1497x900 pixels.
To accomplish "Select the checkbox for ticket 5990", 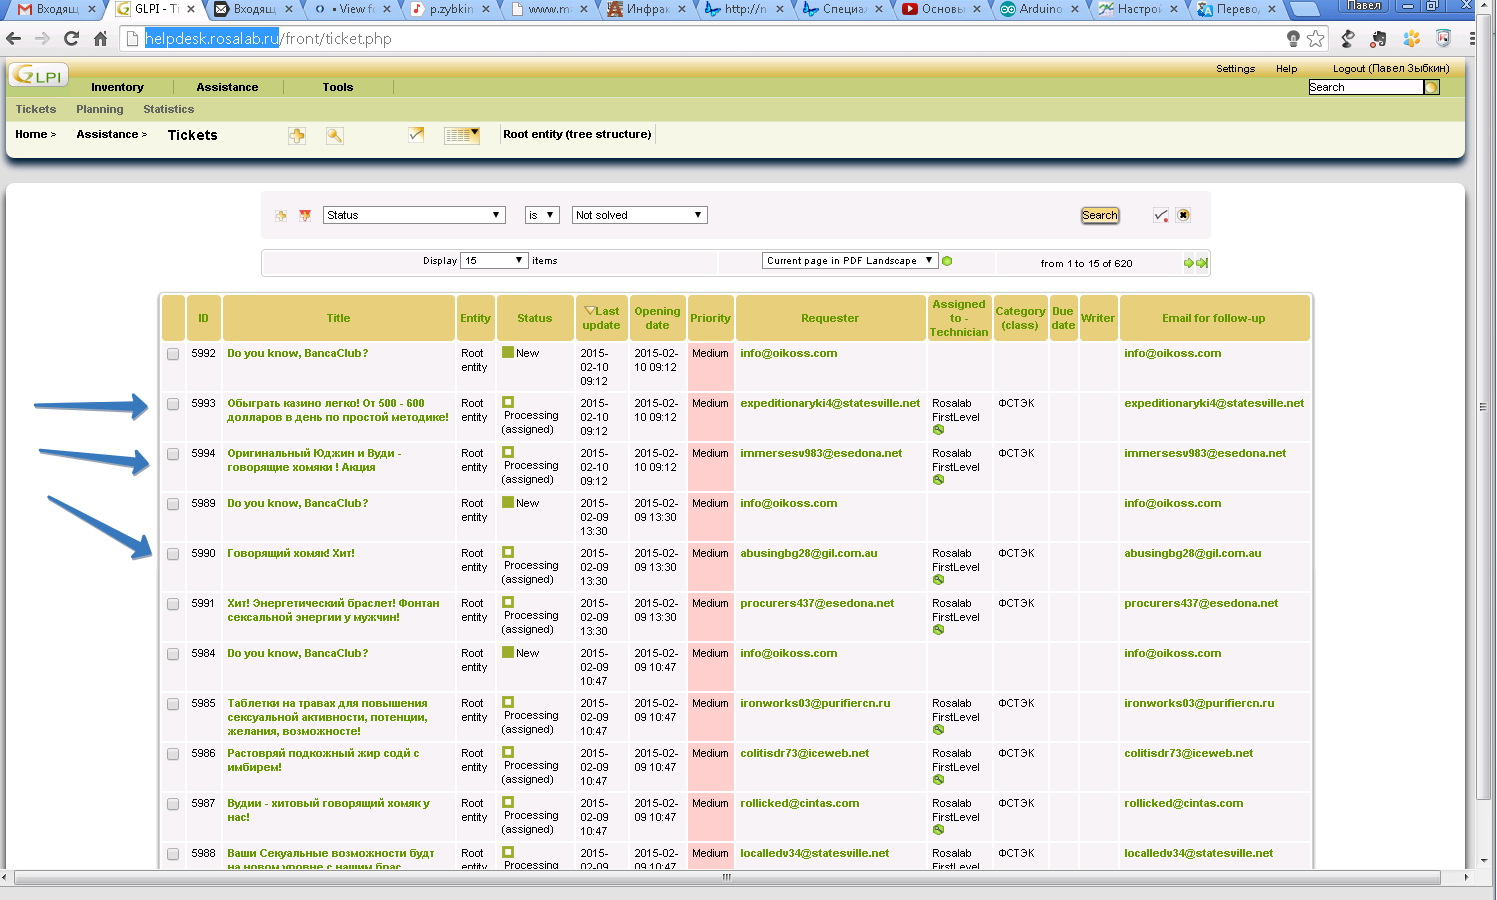I will tap(173, 554).
